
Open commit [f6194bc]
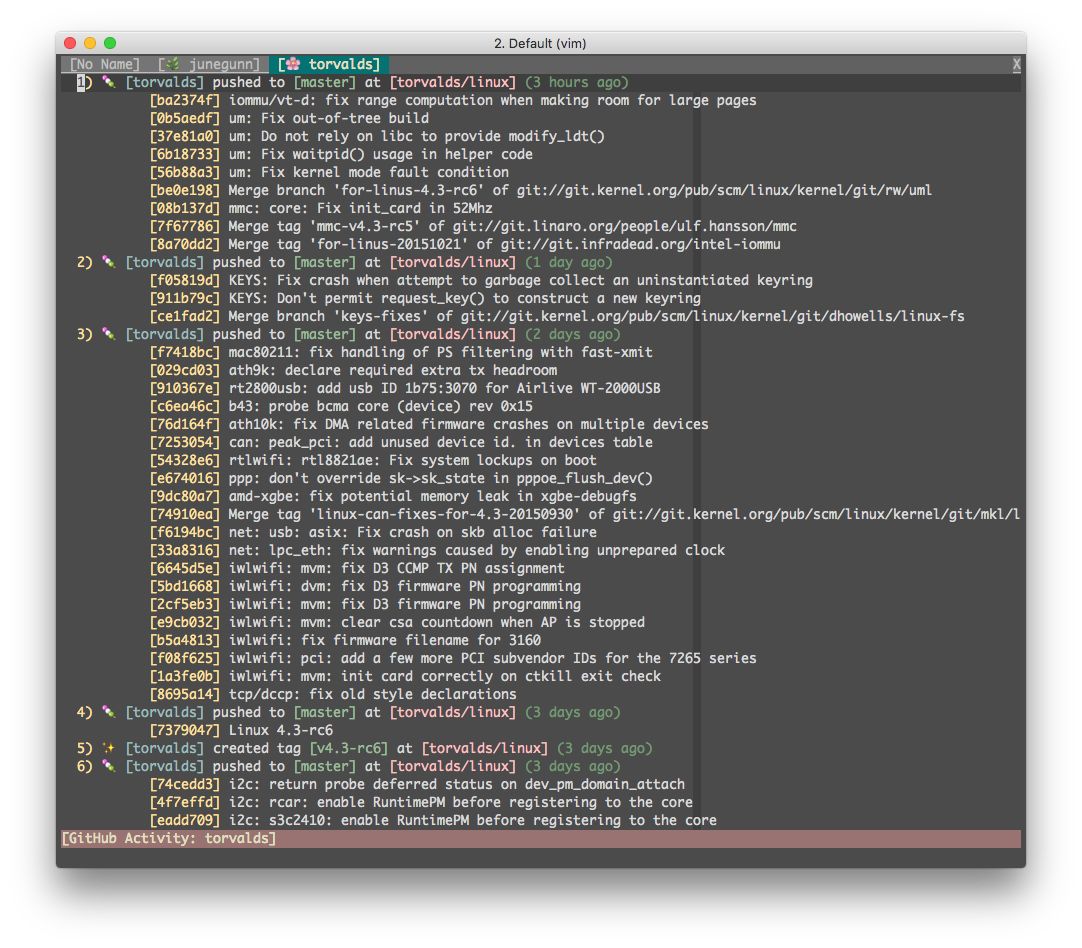185,532
